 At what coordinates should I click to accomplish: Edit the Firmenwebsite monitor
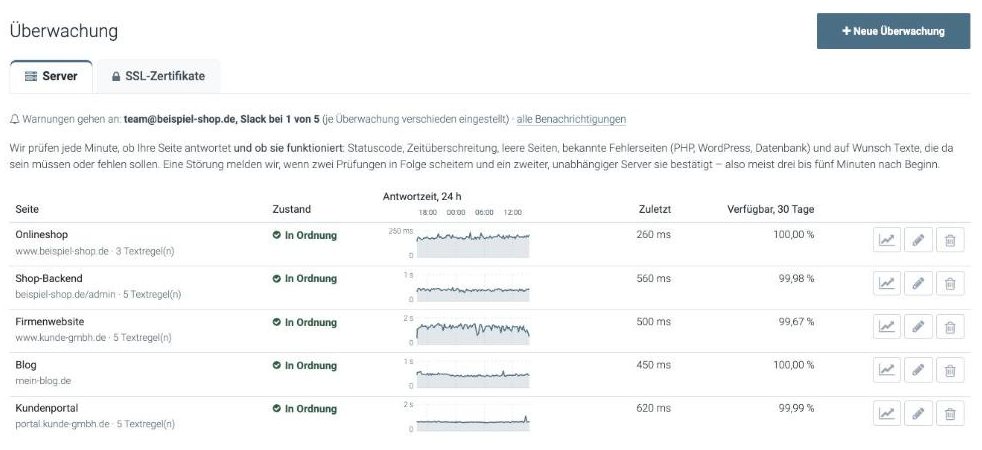tap(918, 327)
